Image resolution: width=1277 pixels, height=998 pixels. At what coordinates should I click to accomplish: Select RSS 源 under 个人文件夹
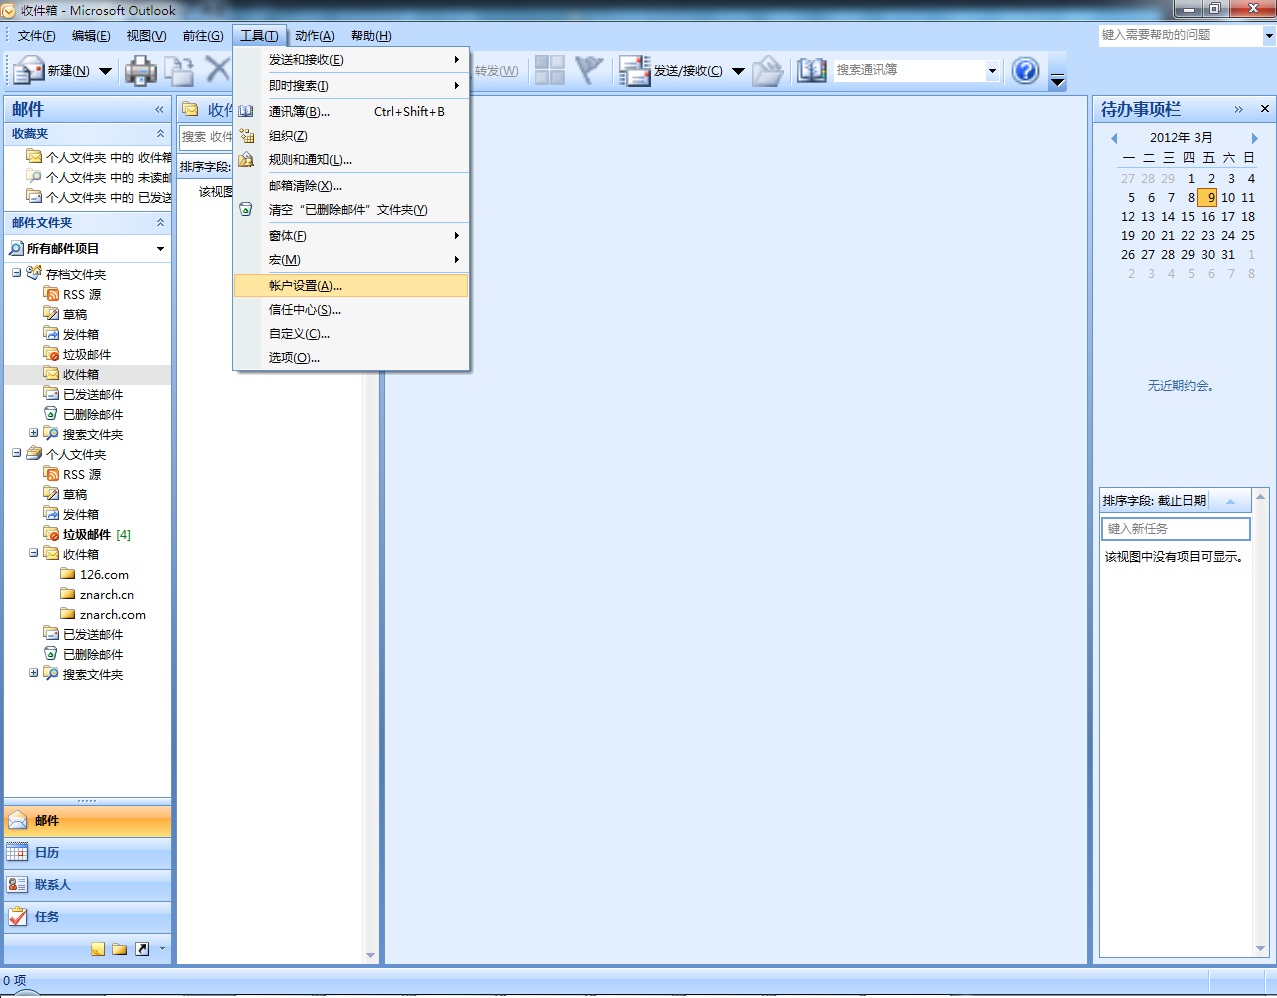[x=82, y=474]
